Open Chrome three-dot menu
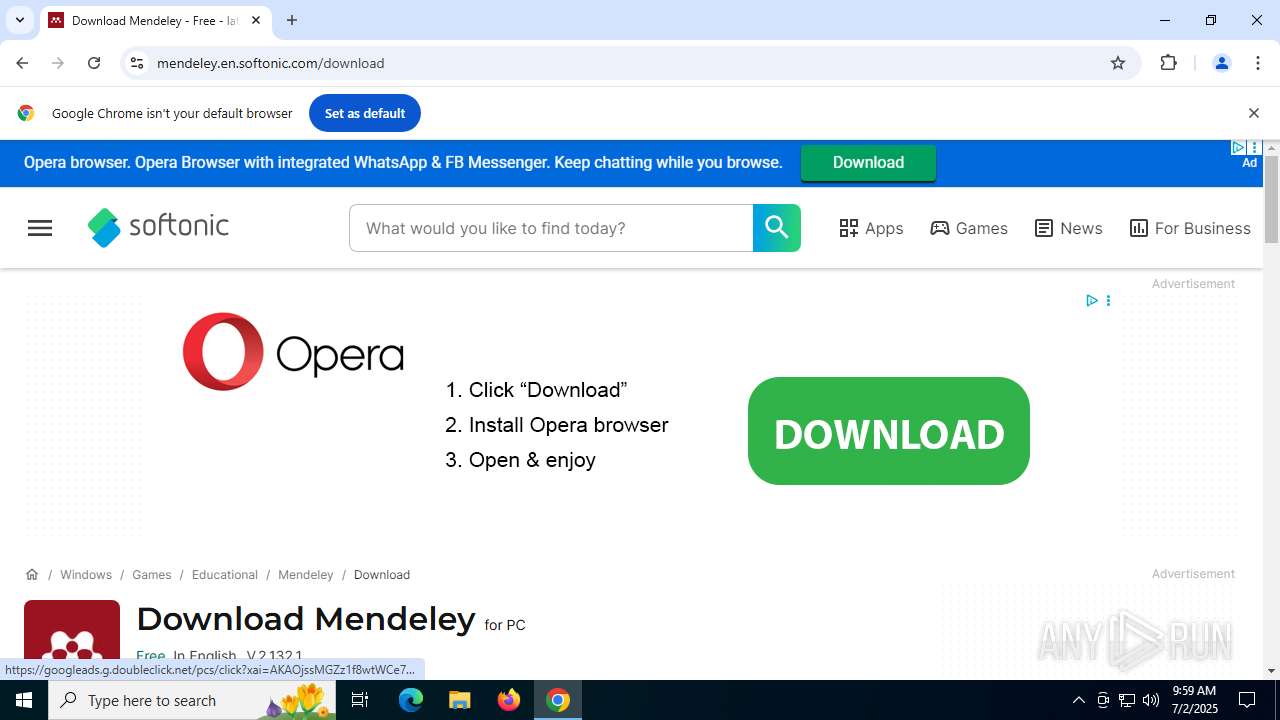 (x=1258, y=63)
